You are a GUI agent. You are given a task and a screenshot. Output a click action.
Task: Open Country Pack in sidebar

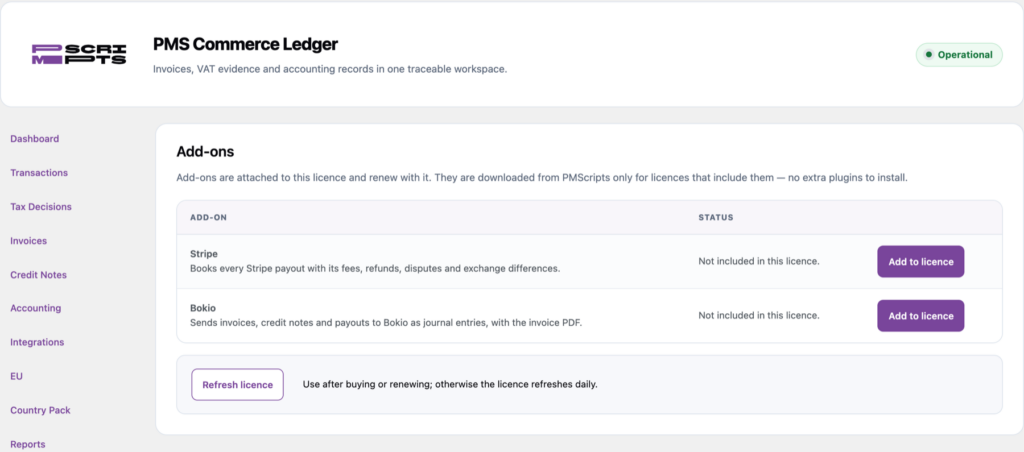point(40,410)
